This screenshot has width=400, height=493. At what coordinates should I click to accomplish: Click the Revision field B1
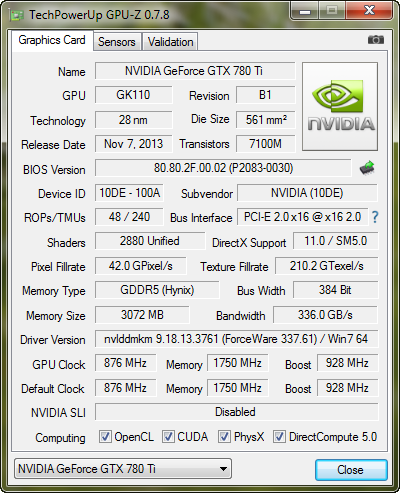pyautogui.click(x=266, y=95)
